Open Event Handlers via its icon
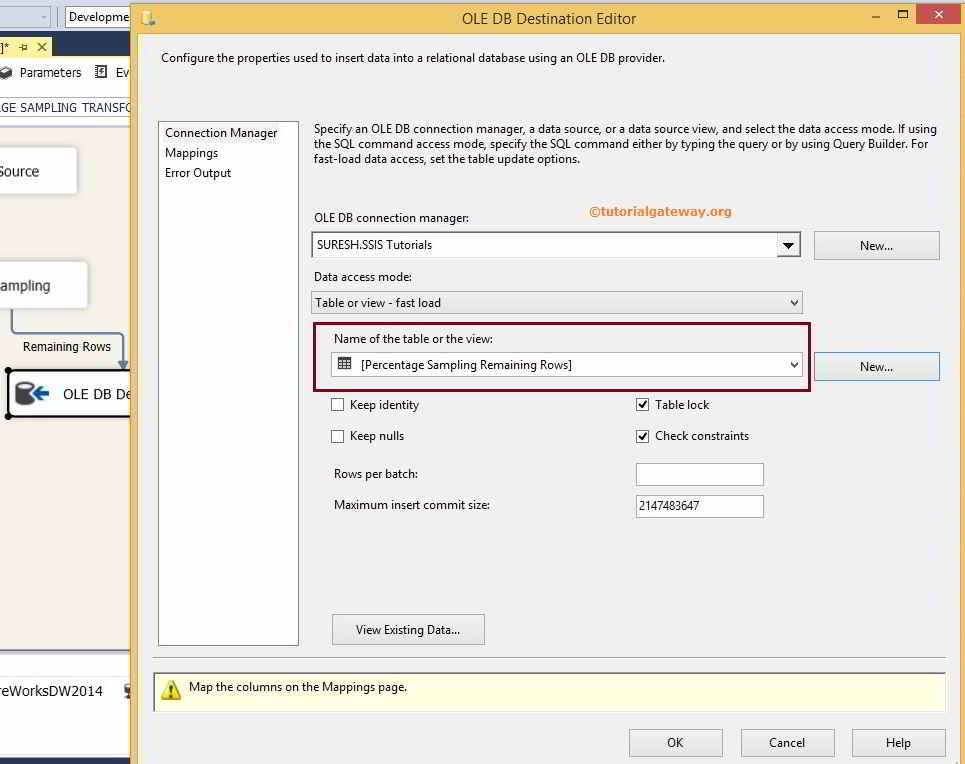Screen dimensions: 965x764 pos(101,72)
